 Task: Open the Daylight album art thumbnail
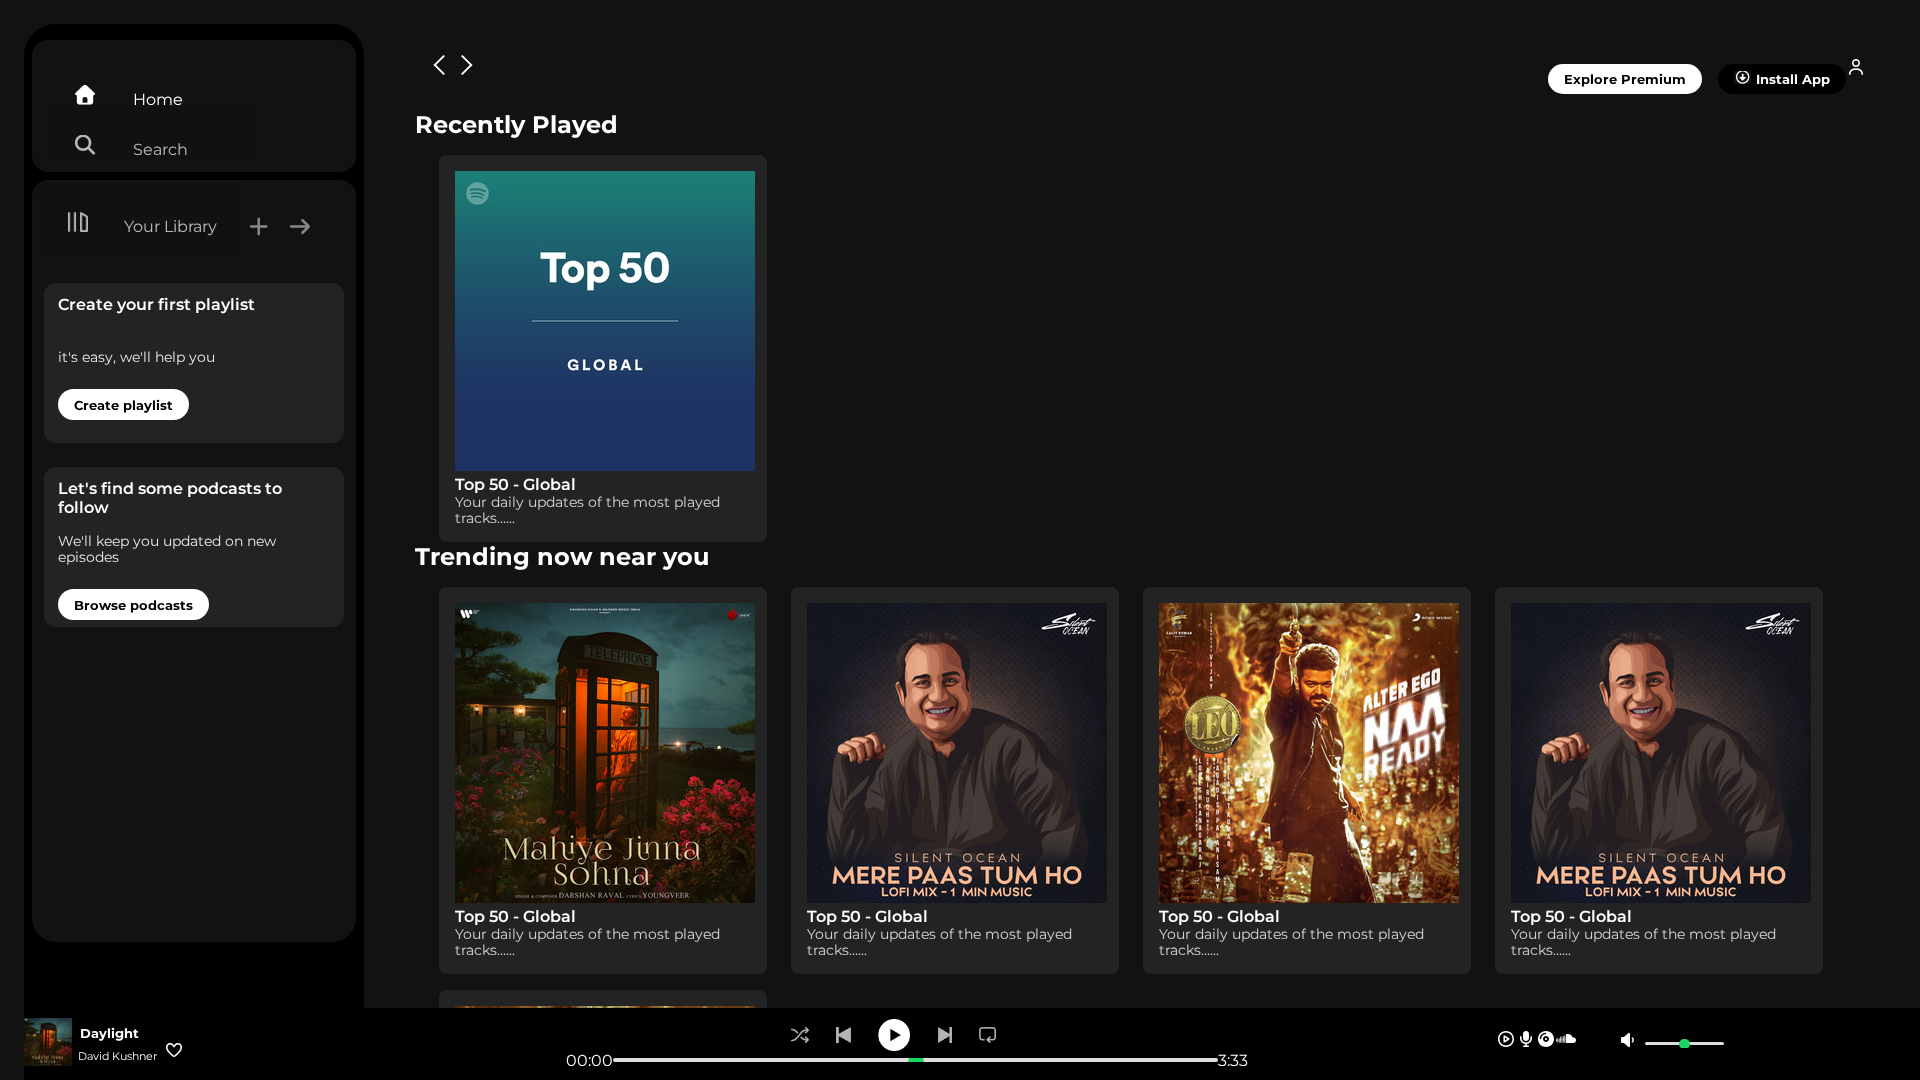pyautogui.click(x=48, y=1042)
